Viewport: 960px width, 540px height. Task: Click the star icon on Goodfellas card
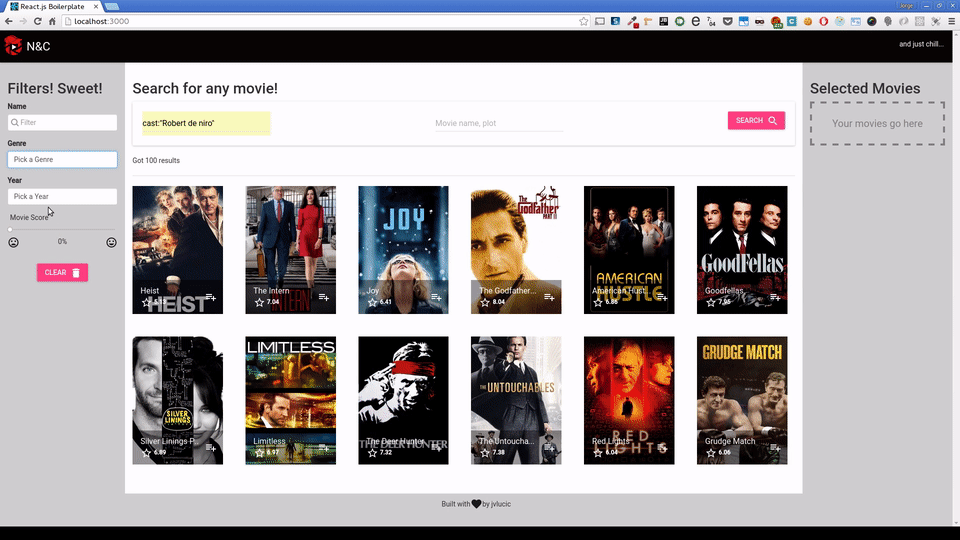pyautogui.click(x=711, y=302)
